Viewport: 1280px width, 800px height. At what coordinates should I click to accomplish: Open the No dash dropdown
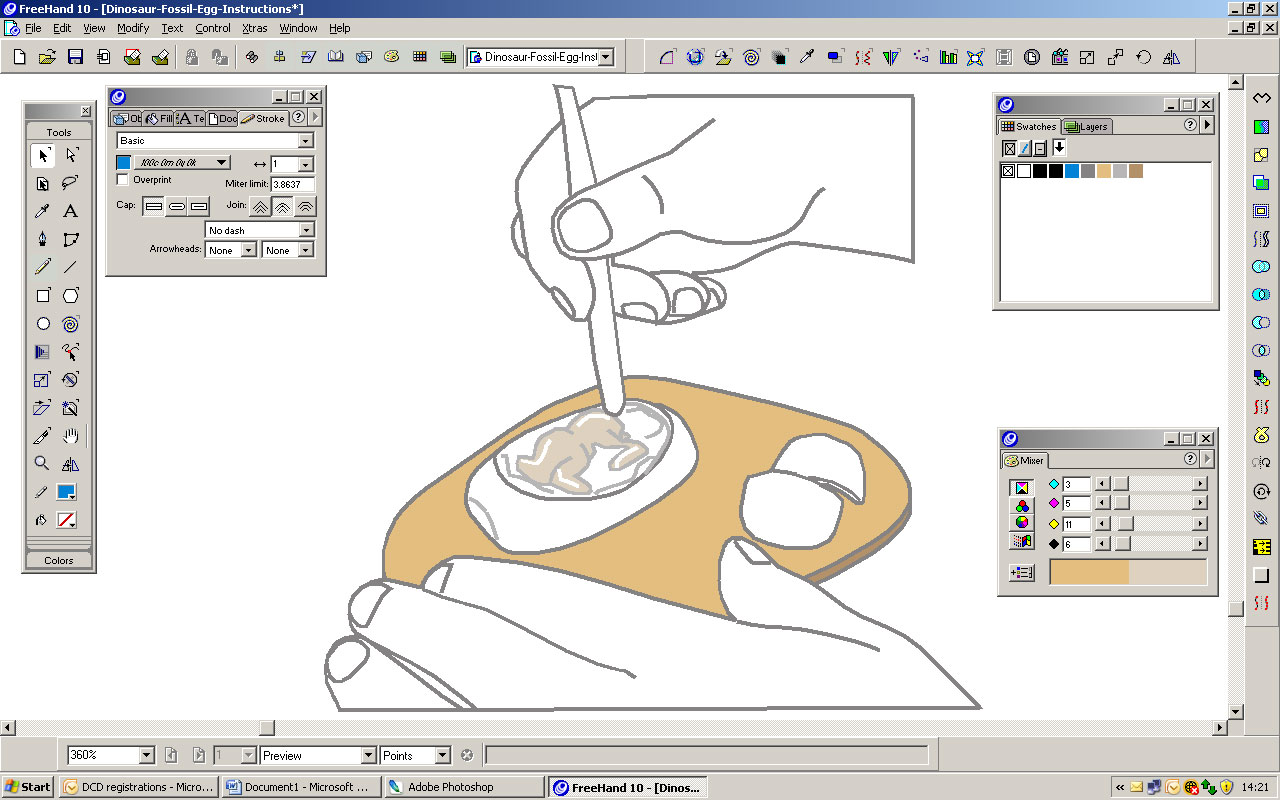260,230
